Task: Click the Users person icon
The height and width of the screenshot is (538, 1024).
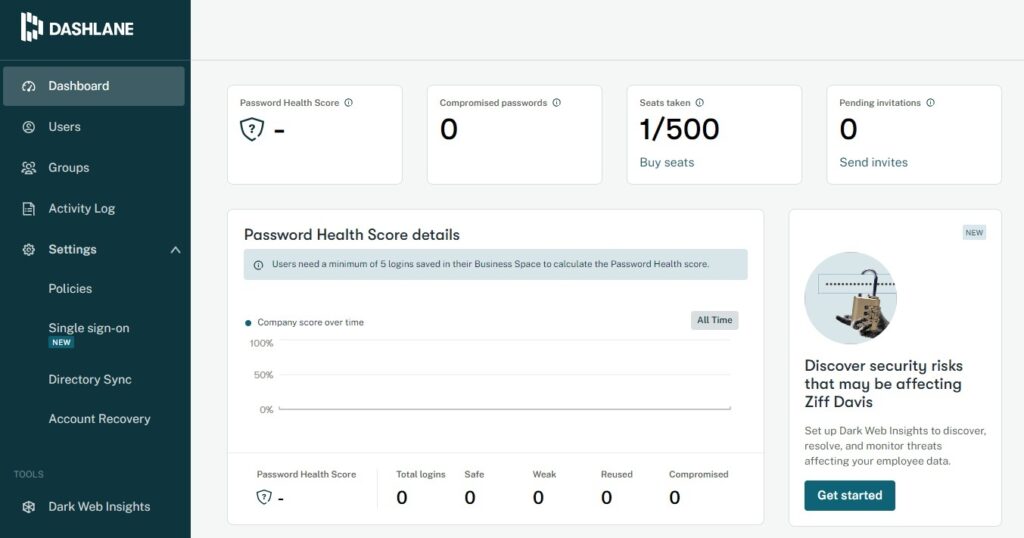Action: point(29,127)
